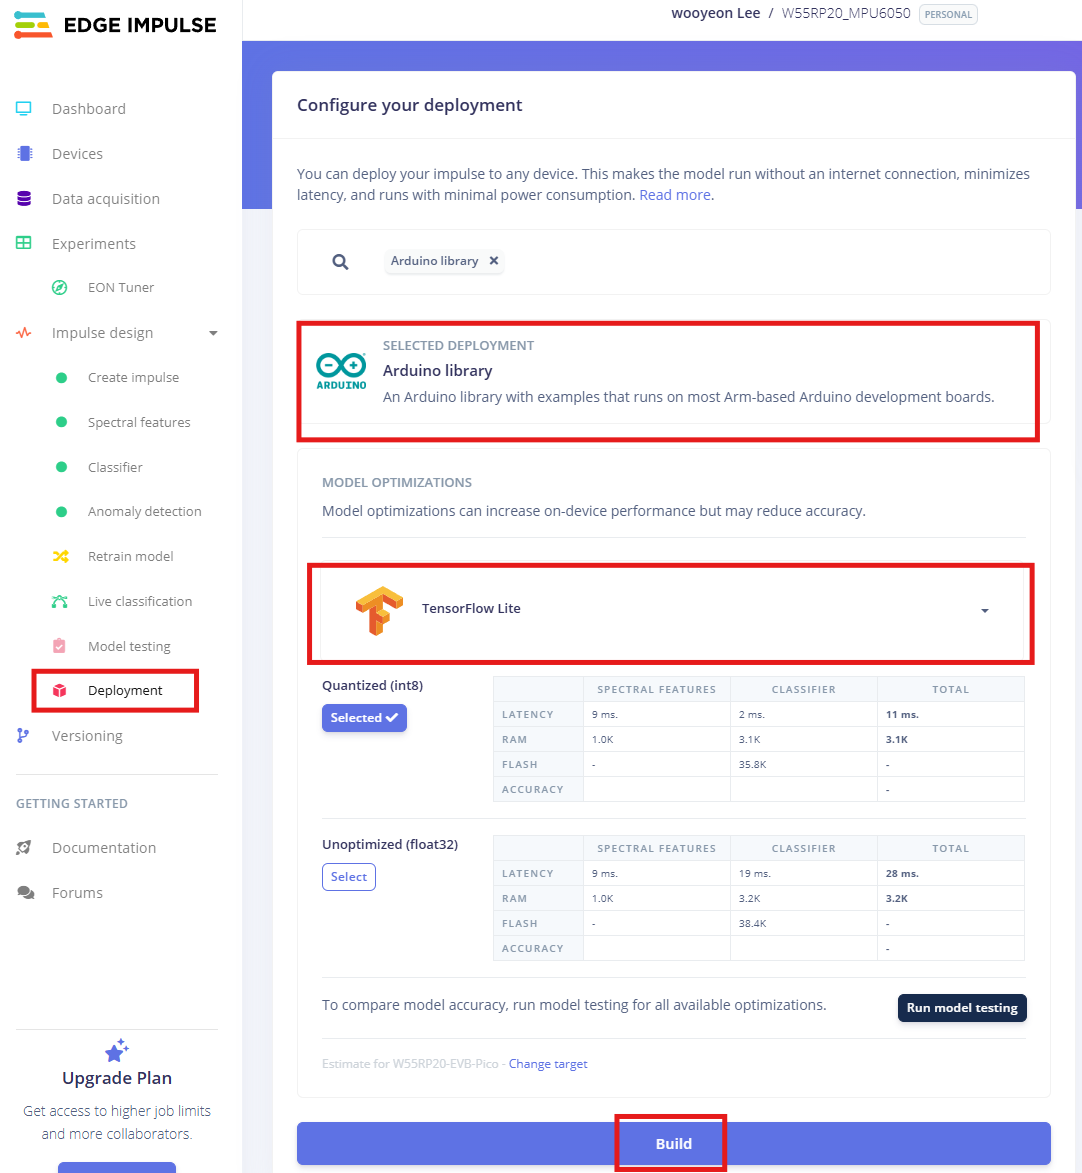This screenshot has height=1173, width=1082.
Task: Click the Read more link
Action: click(x=675, y=195)
